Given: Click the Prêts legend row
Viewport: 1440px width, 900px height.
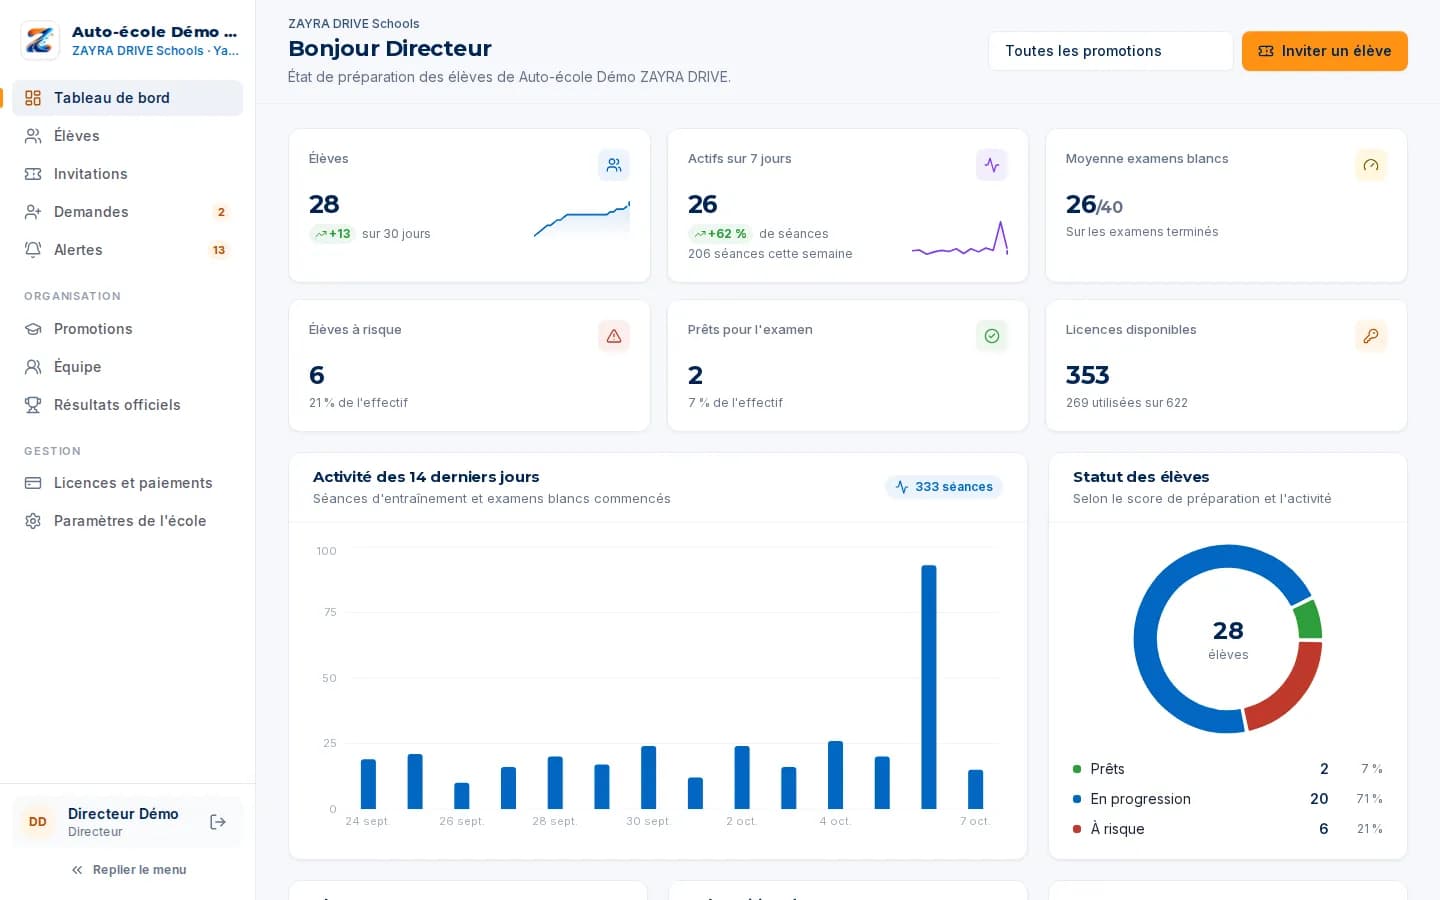Looking at the screenshot, I should click(x=1228, y=769).
